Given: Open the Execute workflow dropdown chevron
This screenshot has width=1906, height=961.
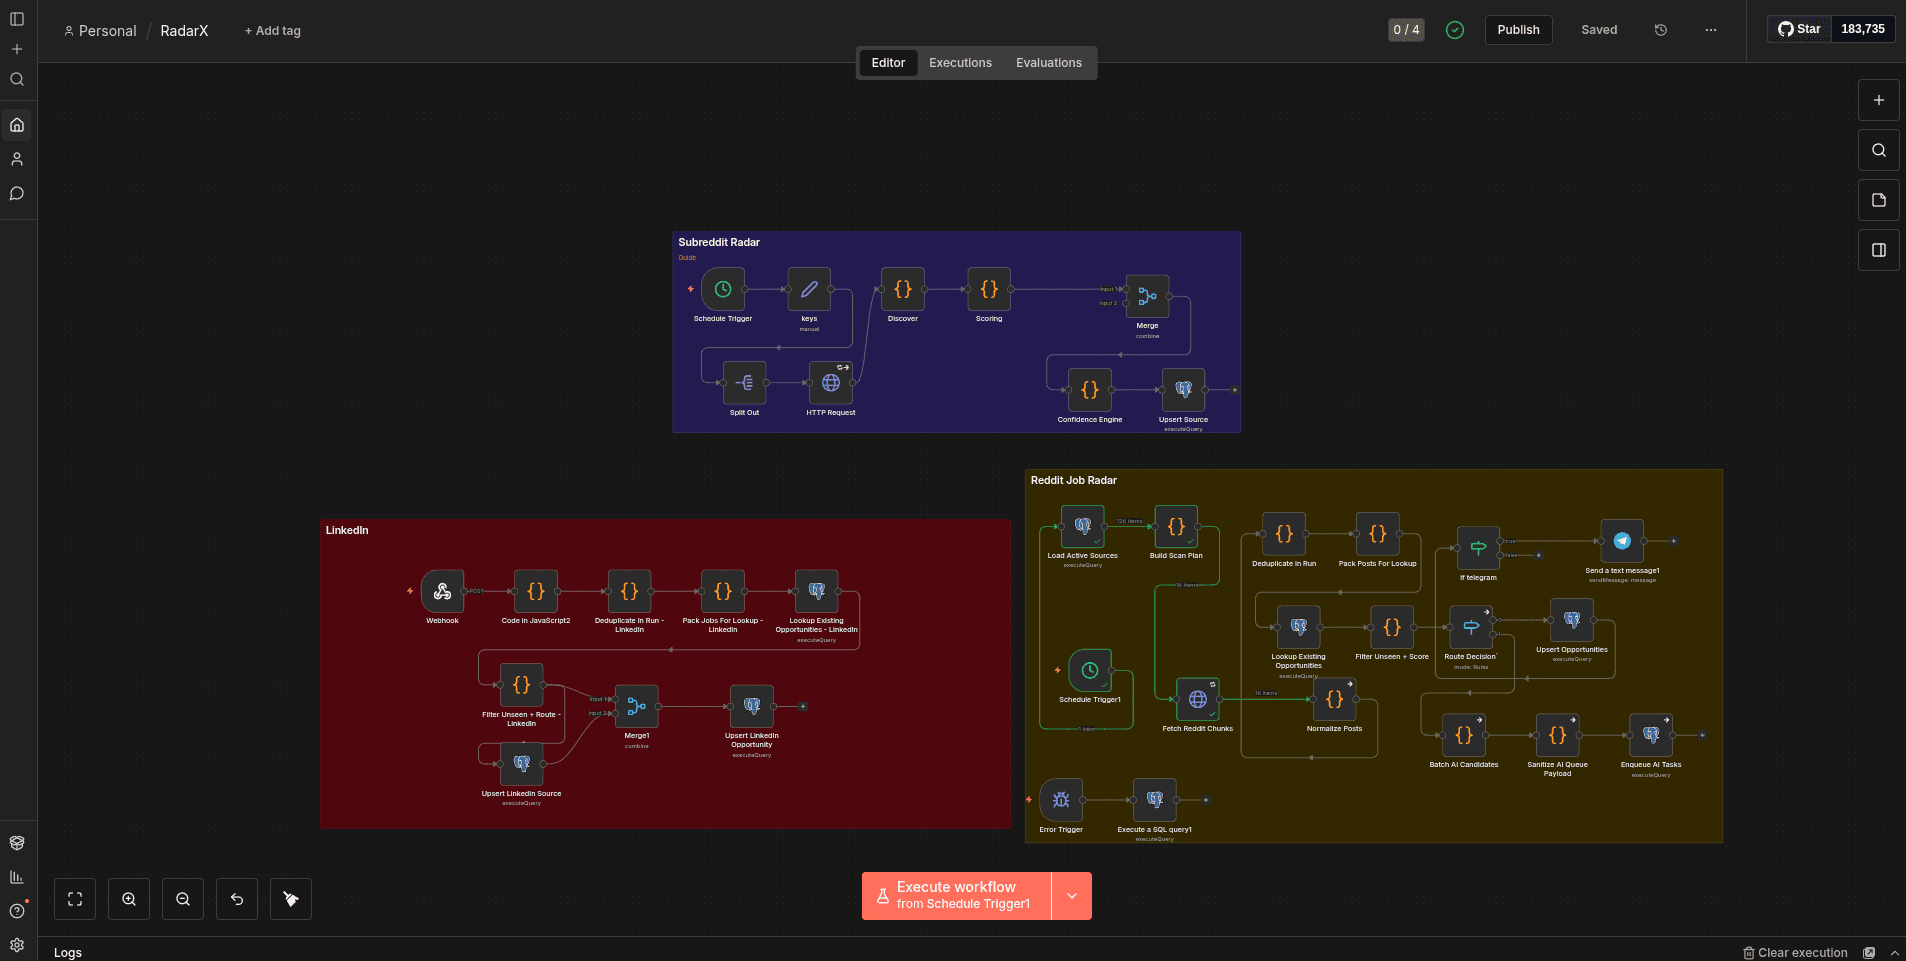Looking at the screenshot, I should 1071,895.
